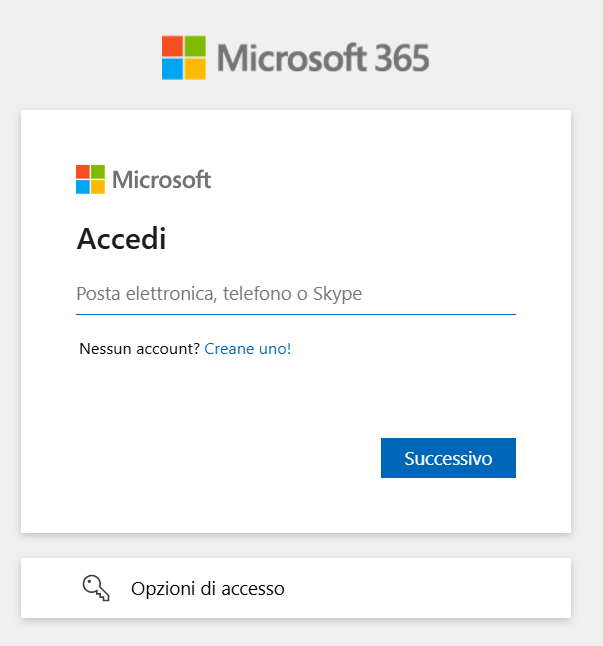
Task: Click the red square of the top Microsoft 365 logo
Action: coord(173,46)
